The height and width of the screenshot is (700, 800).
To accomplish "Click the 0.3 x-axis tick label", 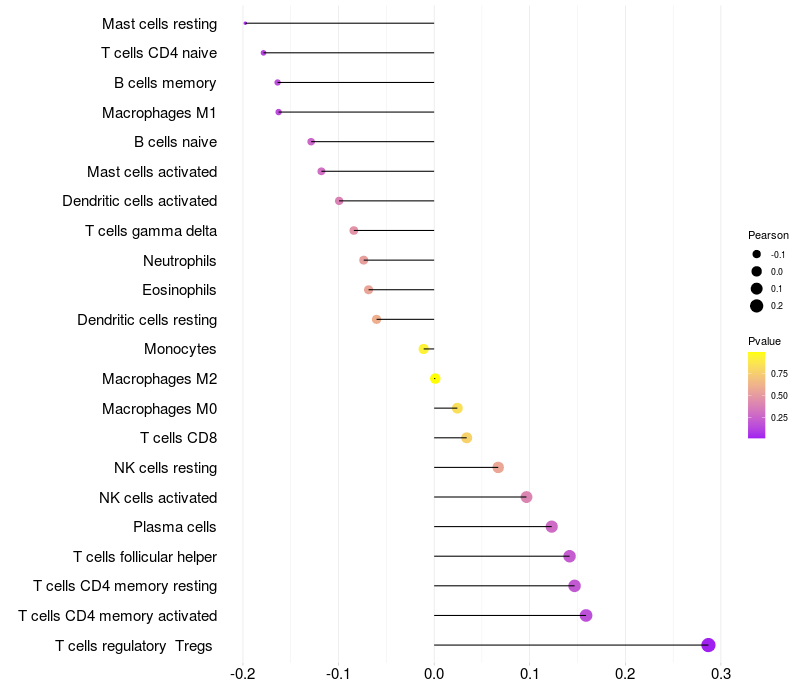I will (720, 674).
